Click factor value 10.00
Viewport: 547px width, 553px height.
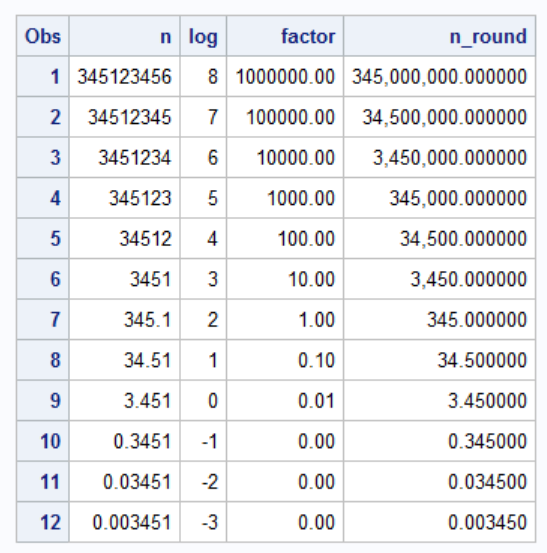pyautogui.click(x=285, y=279)
